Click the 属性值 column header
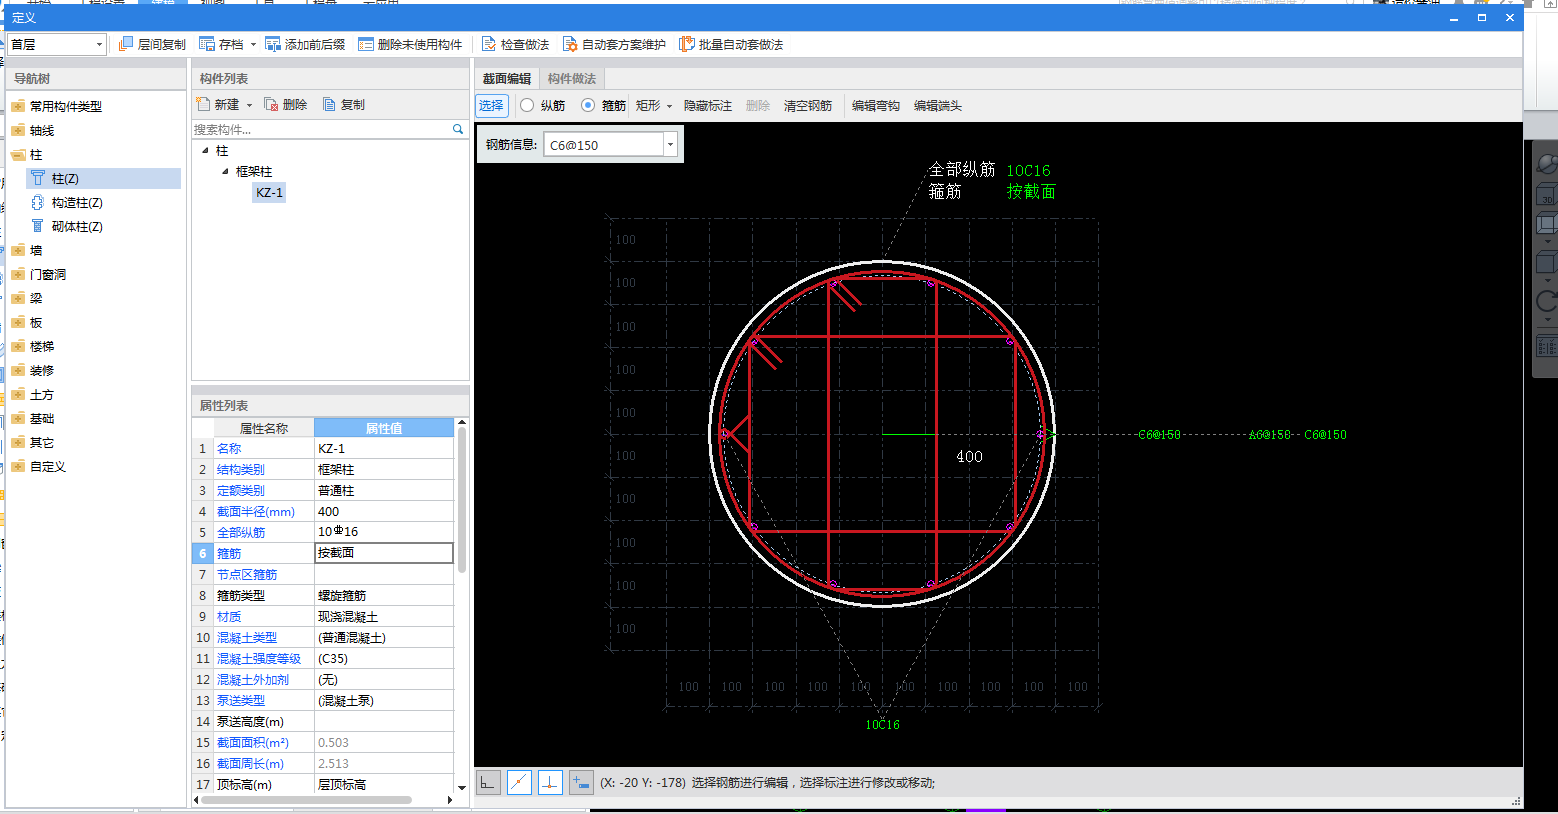 (384, 428)
